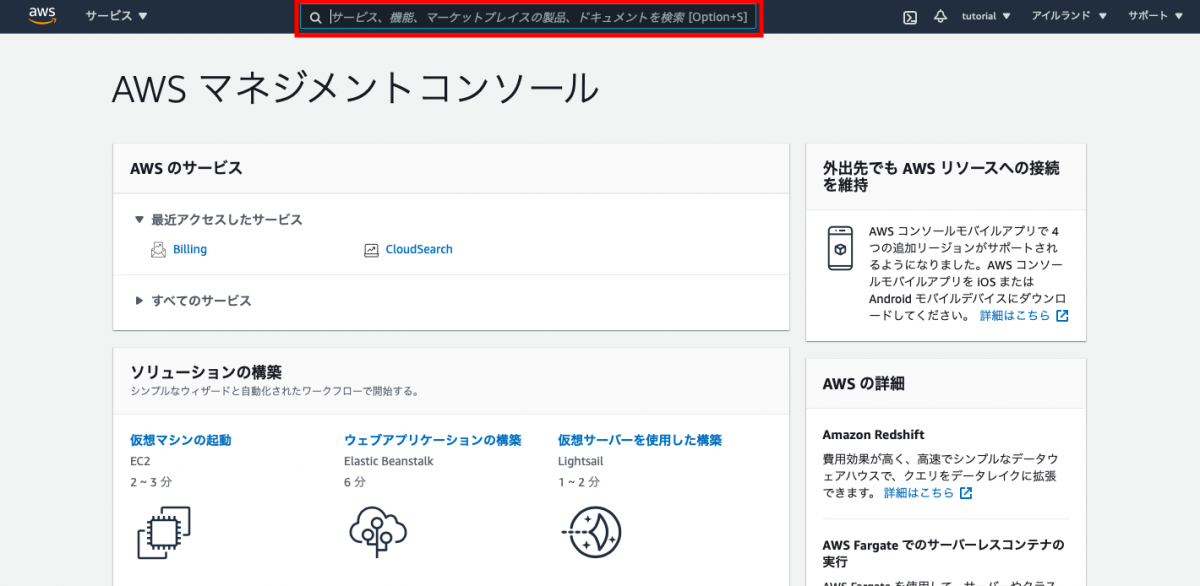Screen dimensions: 1200x586
Task: Click 詳細はこちら for Amazon Redshift
Action: (919, 492)
